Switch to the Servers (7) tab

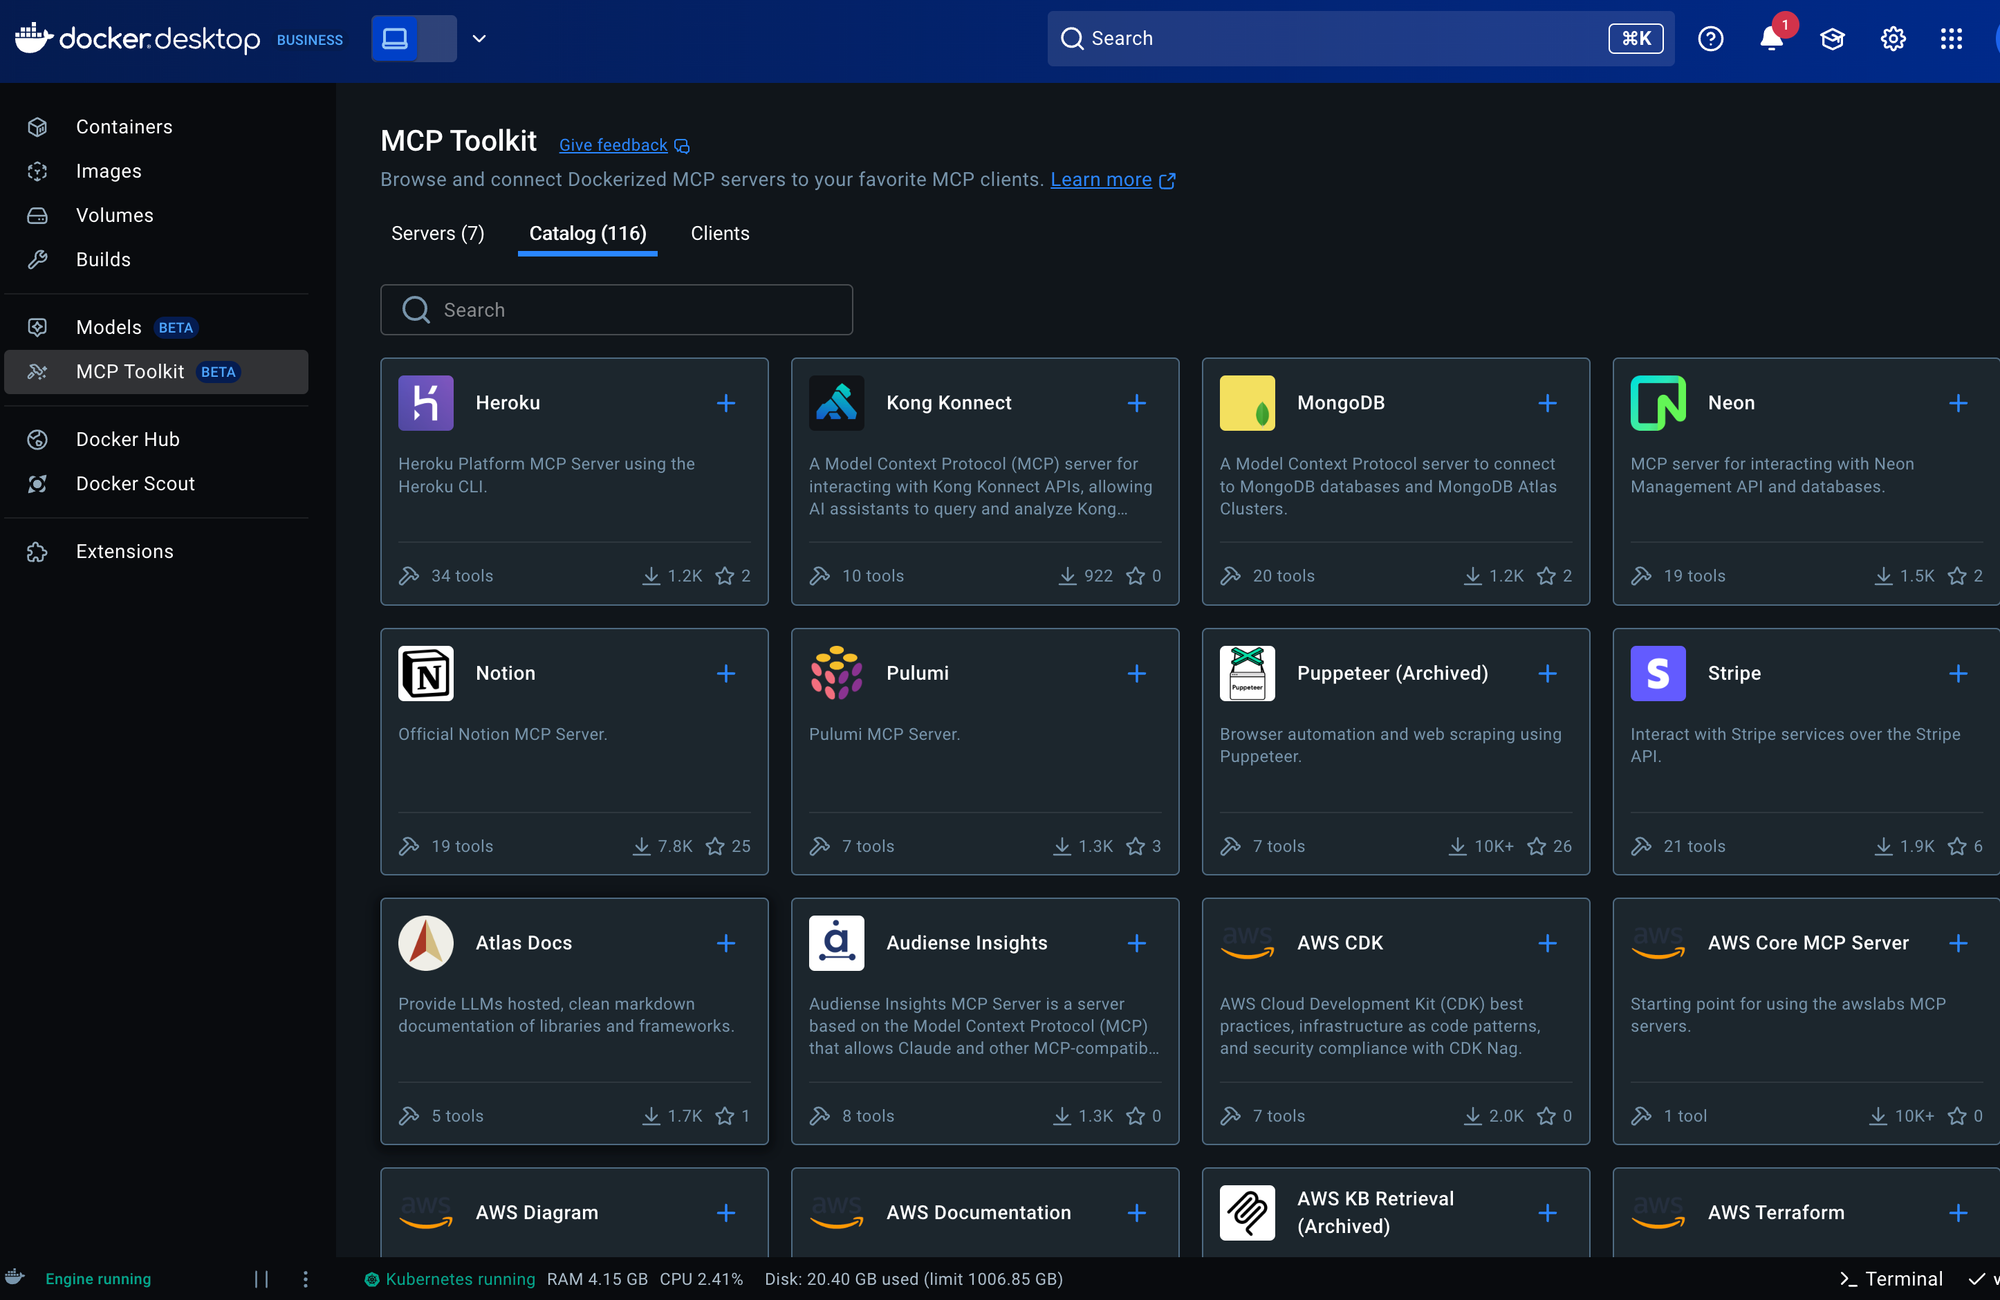click(x=437, y=233)
